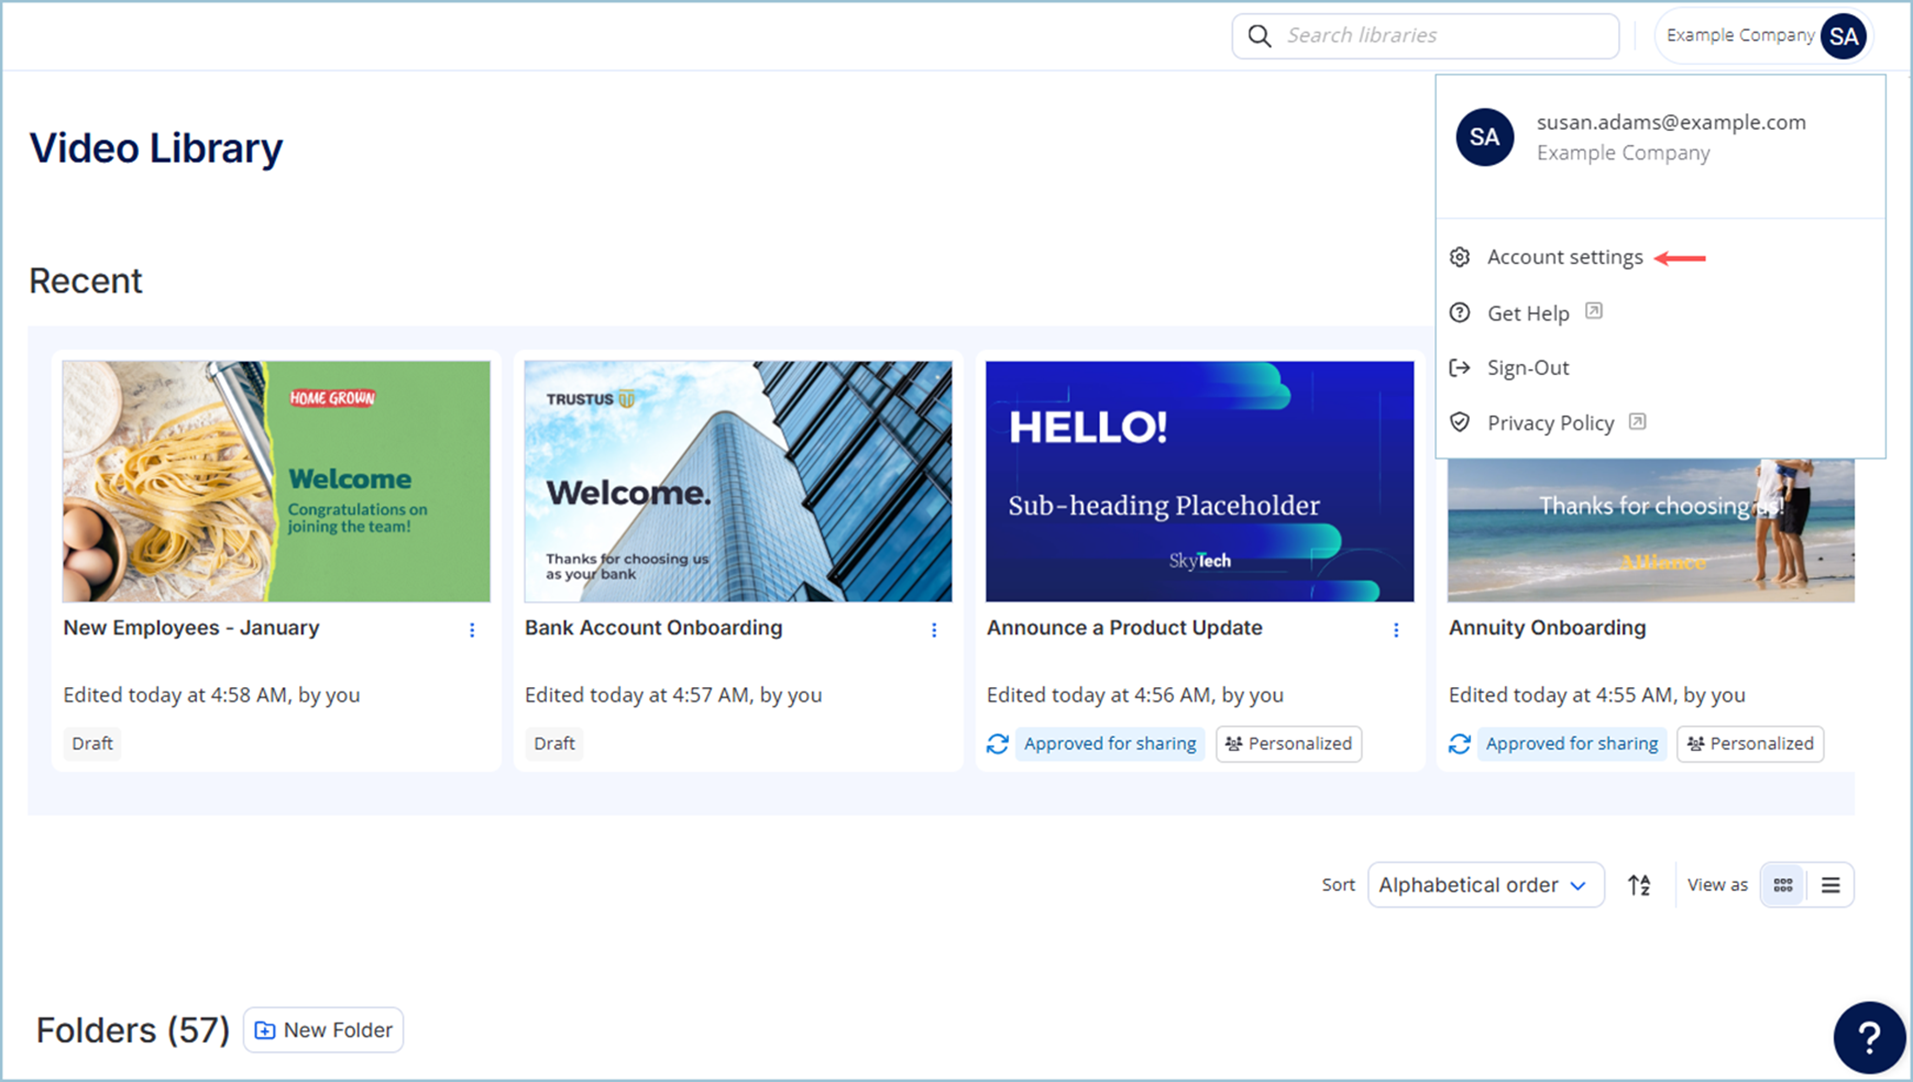Expand the Alphabetical order sort dropdown
This screenshot has height=1082, width=1913.
pyautogui.click(x=1485, y=885)
